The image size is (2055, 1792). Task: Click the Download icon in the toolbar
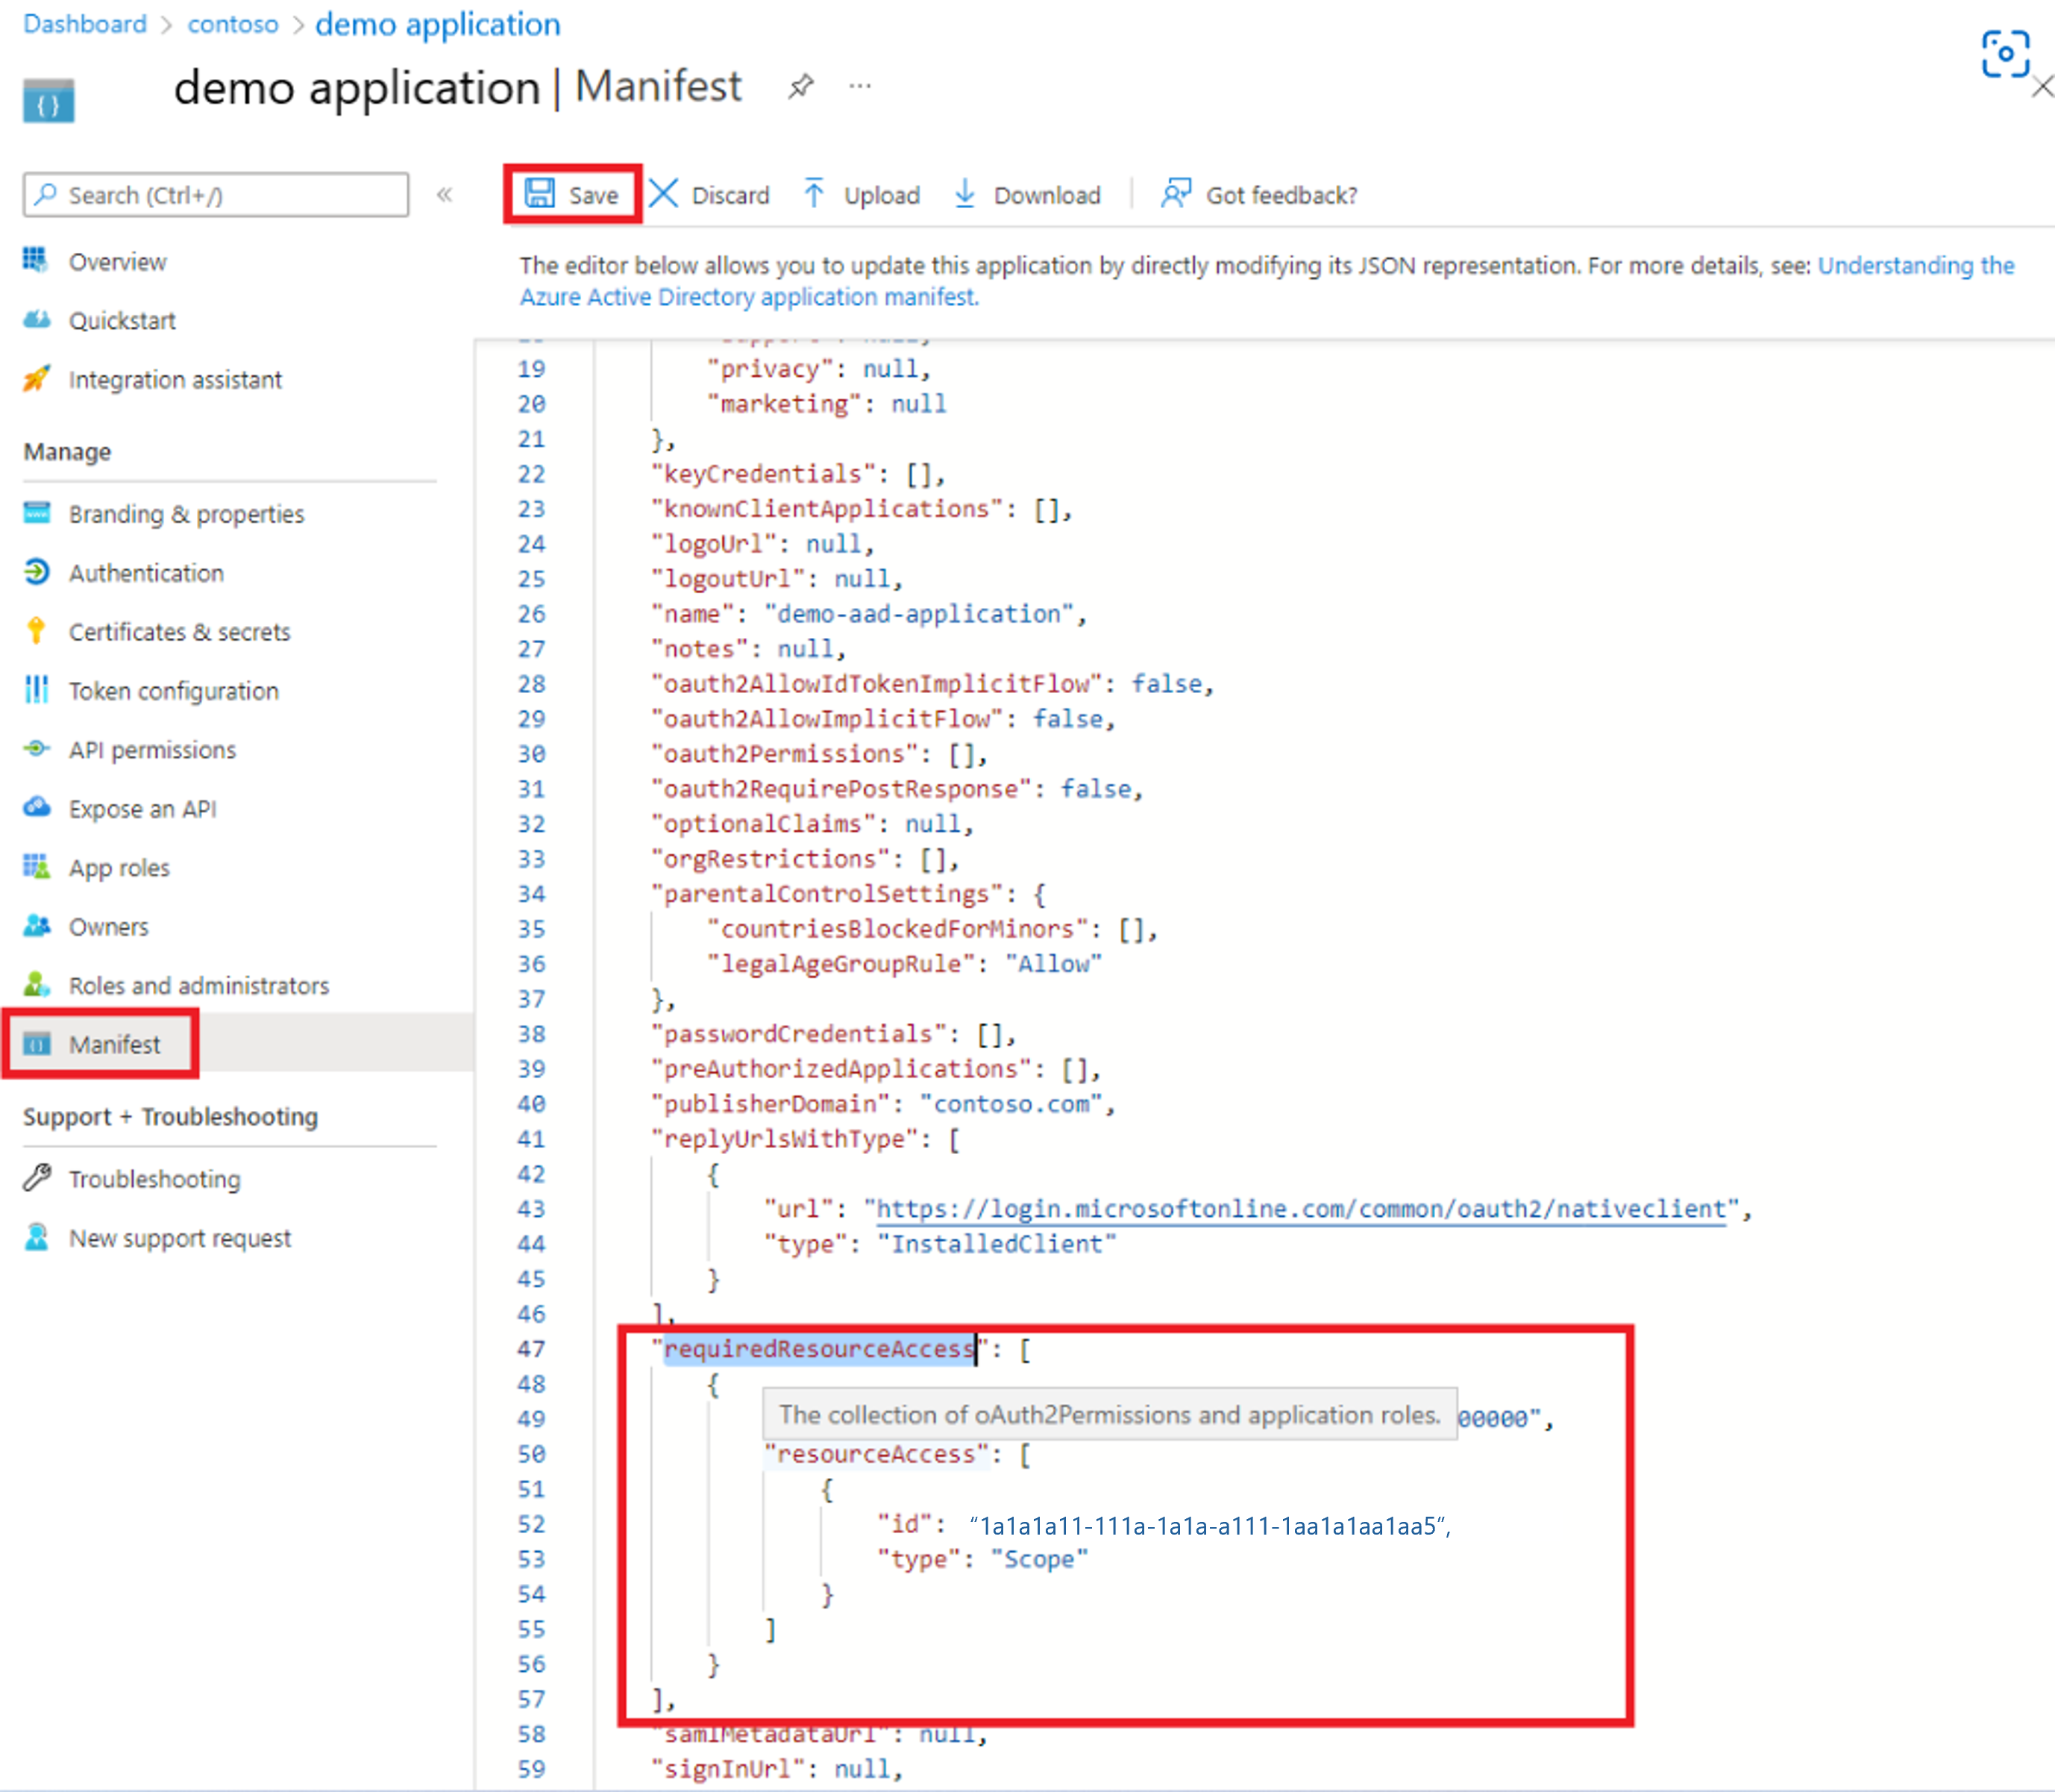pos(964,193)
